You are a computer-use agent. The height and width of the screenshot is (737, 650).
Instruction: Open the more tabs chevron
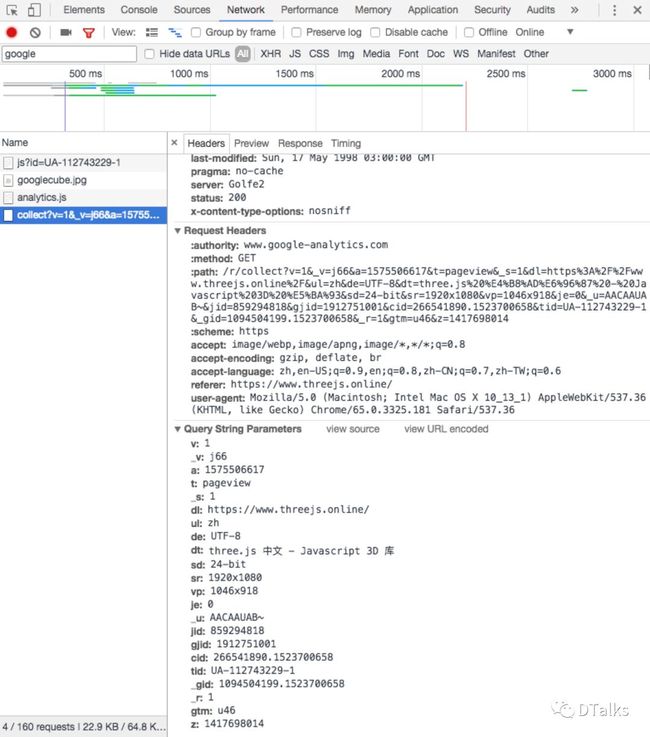574,10
